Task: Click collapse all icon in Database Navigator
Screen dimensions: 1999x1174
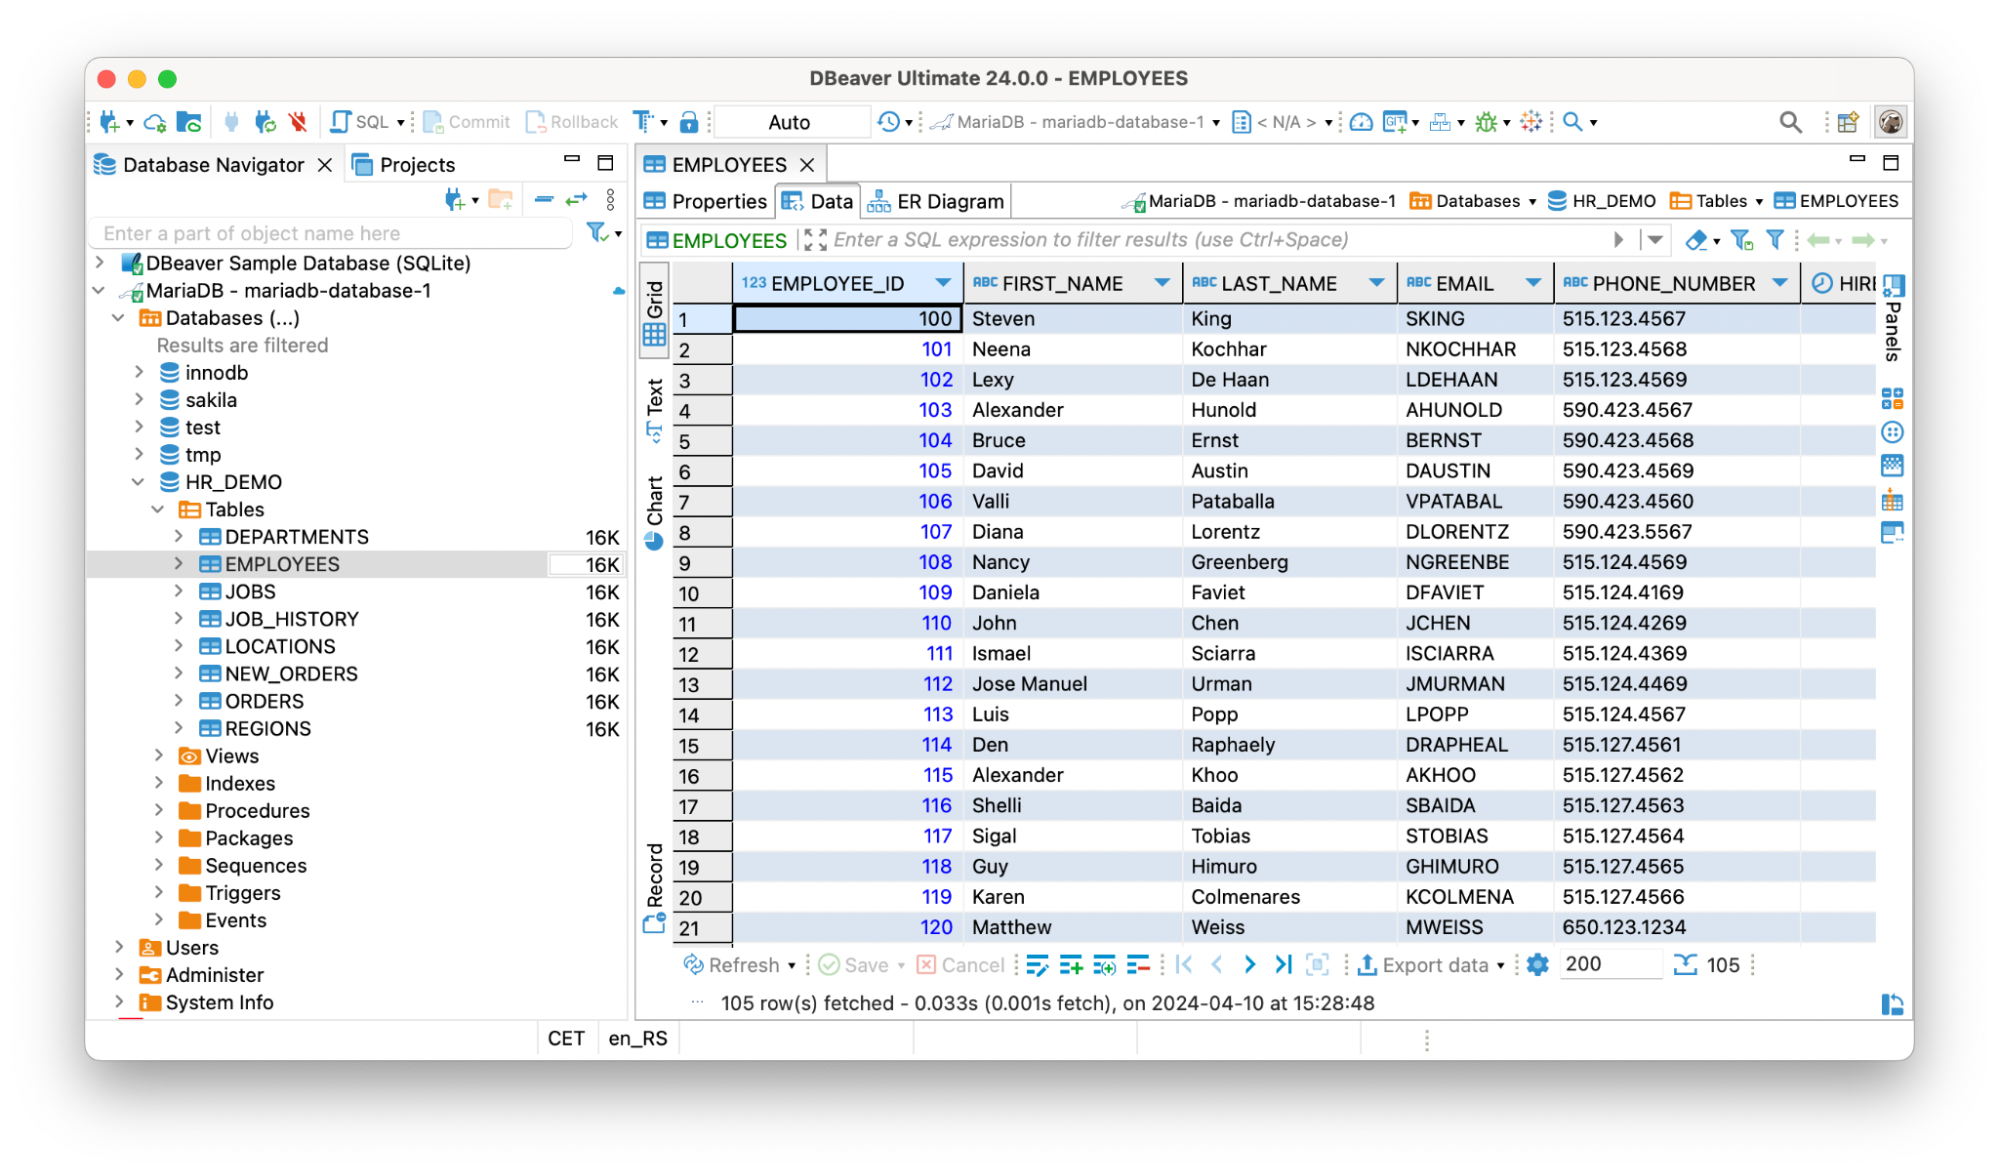Action: [544, 200]
